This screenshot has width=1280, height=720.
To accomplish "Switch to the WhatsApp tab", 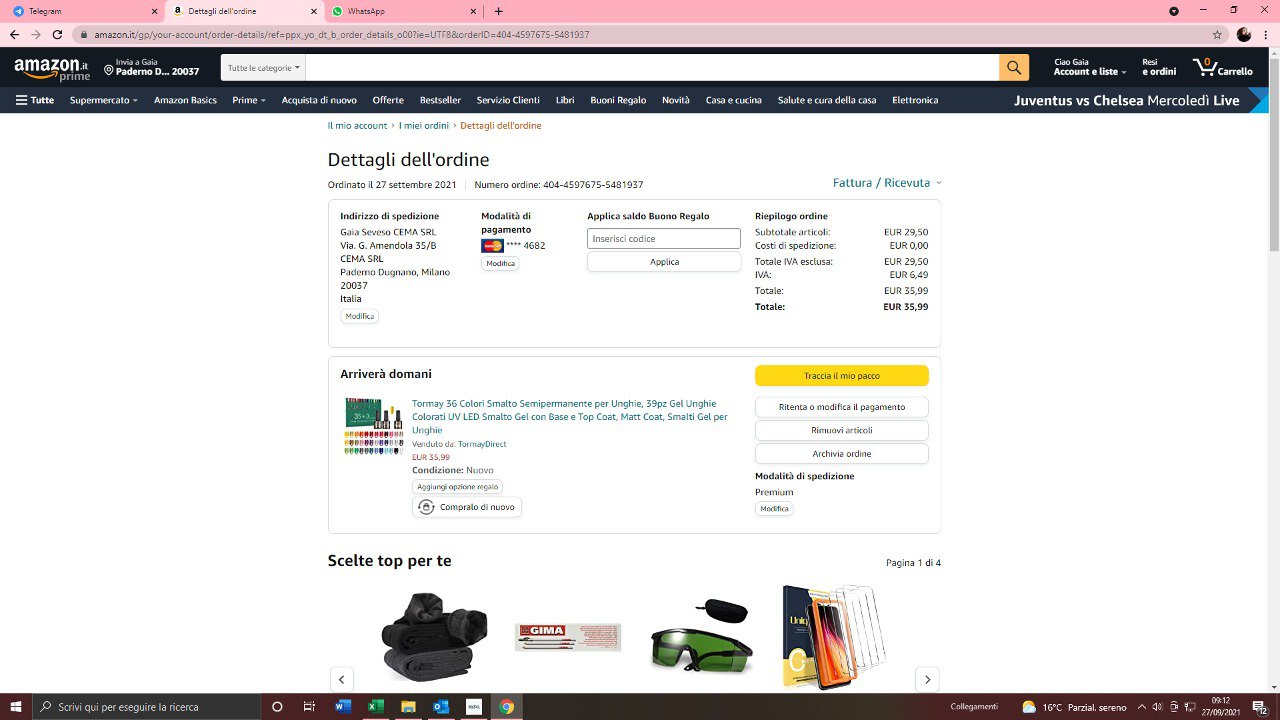I will (x=404, y=11).
